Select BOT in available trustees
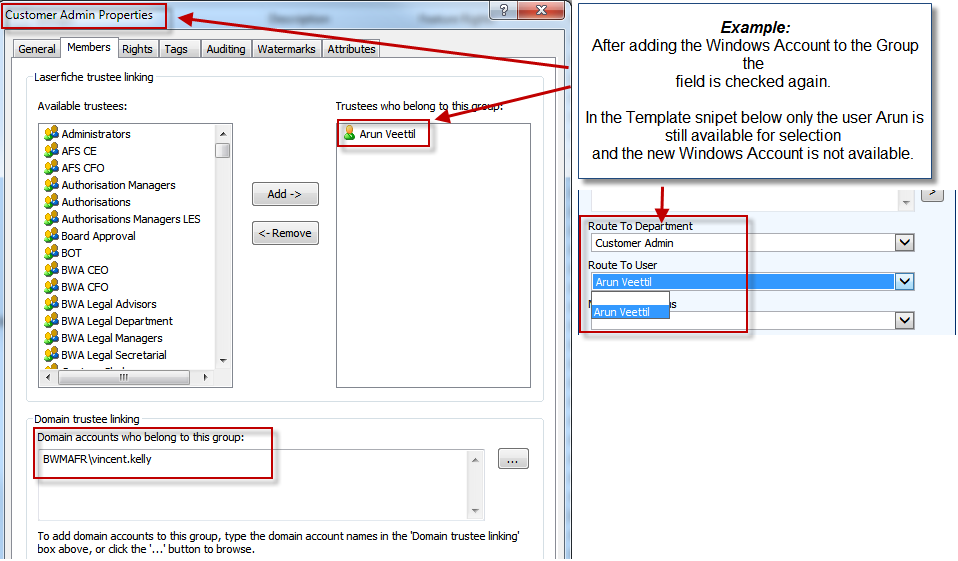Image resolution: width=958 pixels, height=561 pixels. [x=71, y=252]
